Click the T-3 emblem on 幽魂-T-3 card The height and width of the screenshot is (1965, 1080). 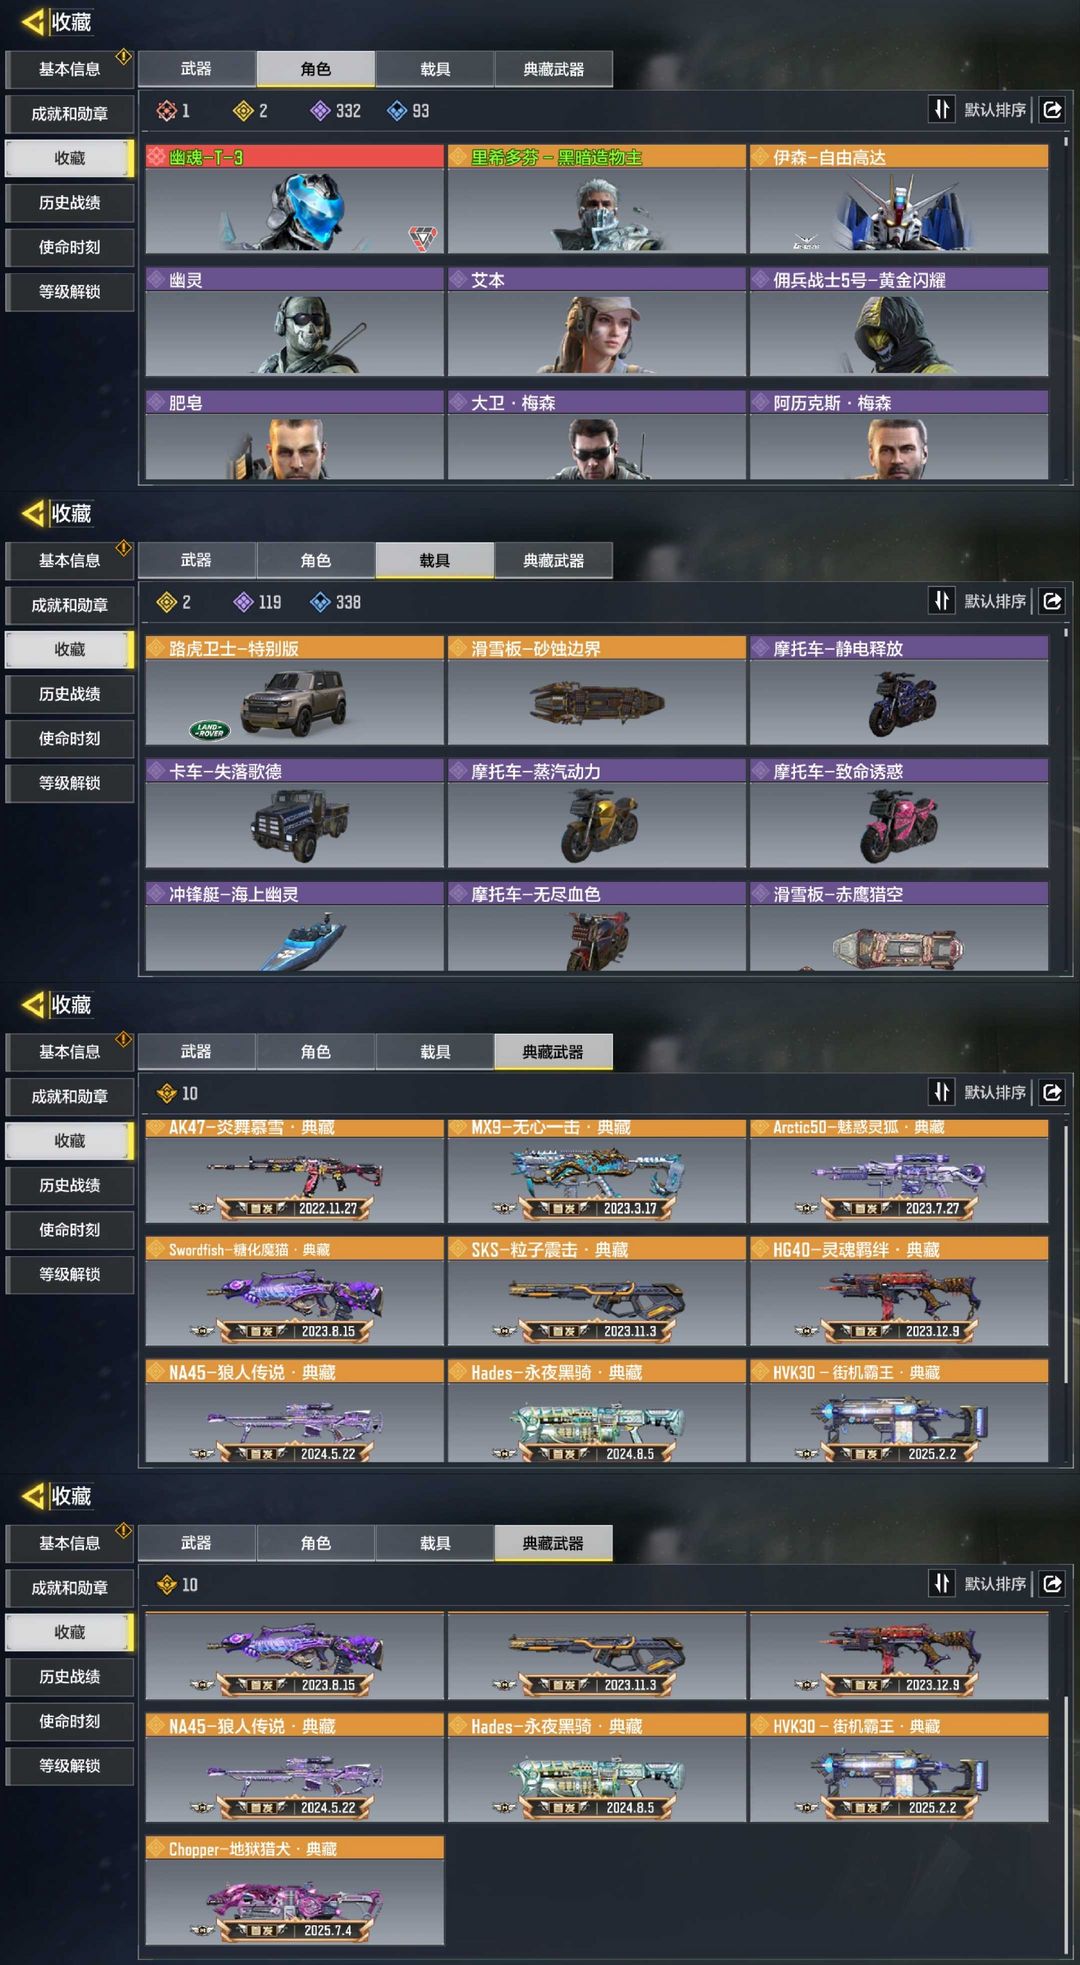tap(422, 238)
